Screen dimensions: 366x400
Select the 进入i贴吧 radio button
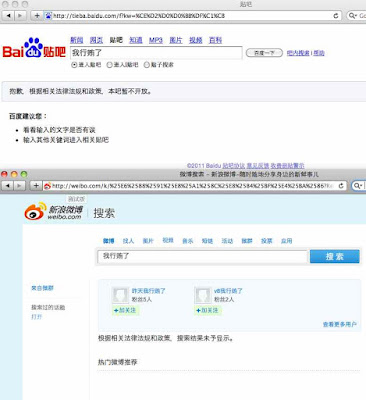click(x=109, y=65)
